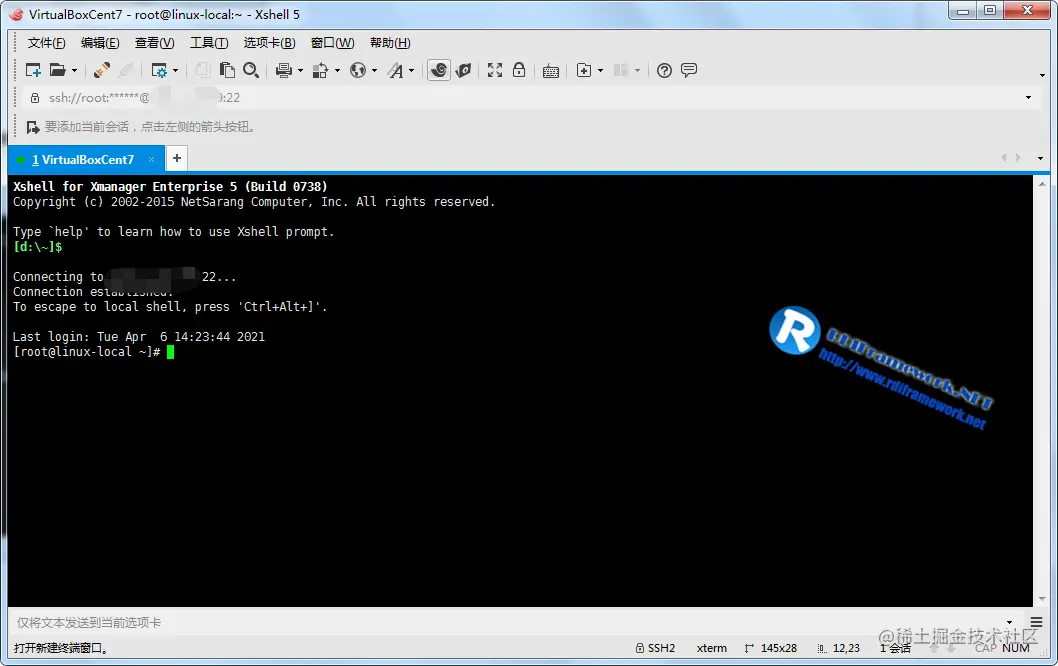Click the Disconnect plug icon

click(102, 70)
